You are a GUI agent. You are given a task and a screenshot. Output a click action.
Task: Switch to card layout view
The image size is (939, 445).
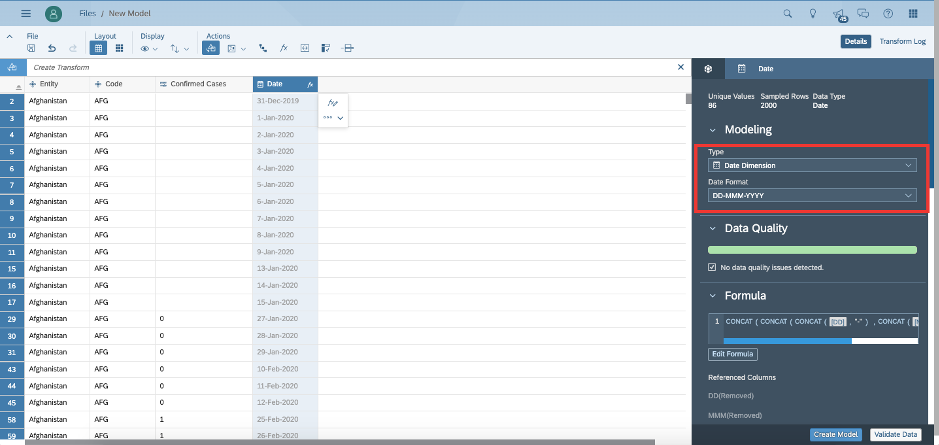[x=120, y=49]
